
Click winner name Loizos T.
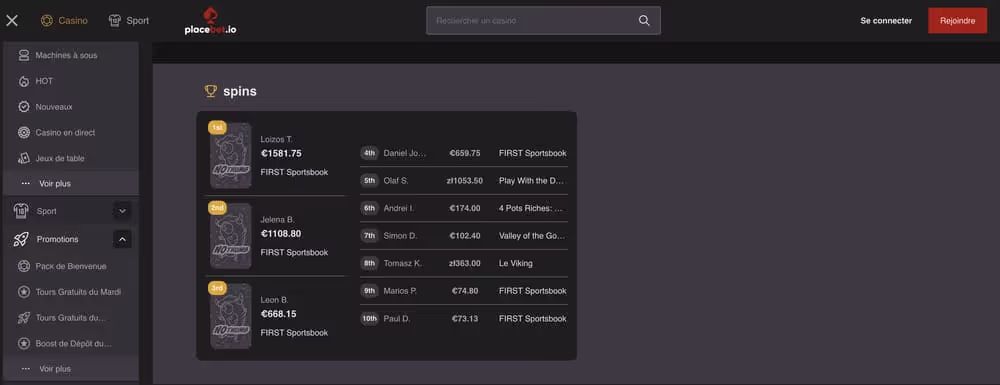[276, 139]
